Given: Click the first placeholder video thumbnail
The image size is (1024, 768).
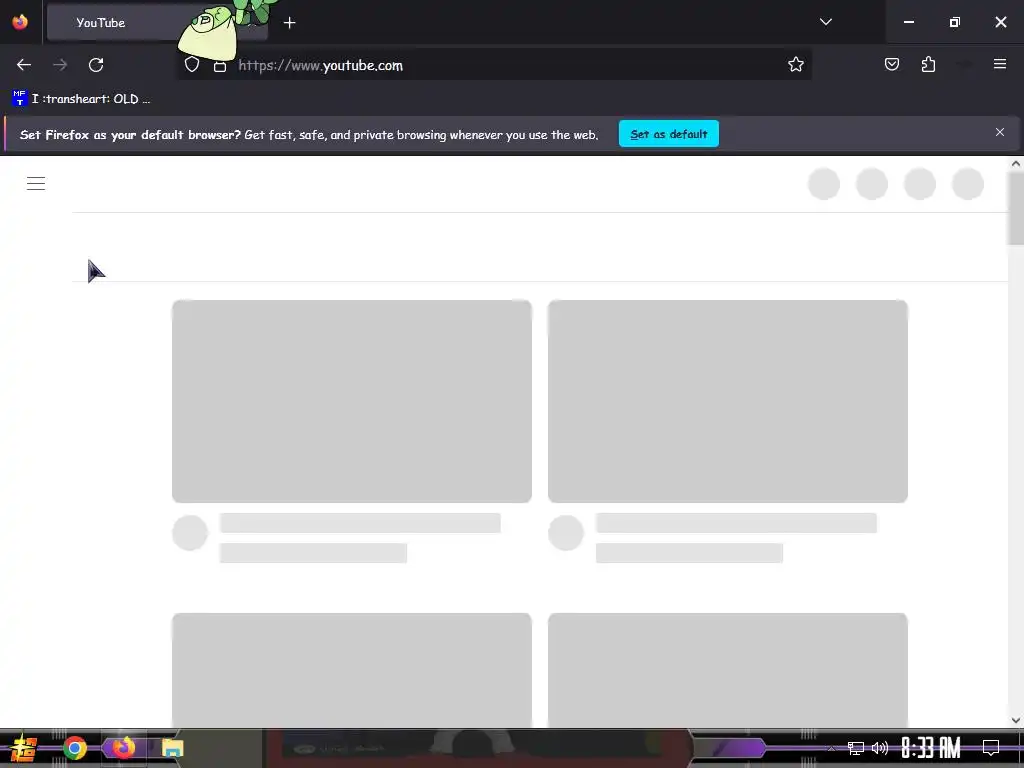Looking at the screenshot, I should (352, 401).
